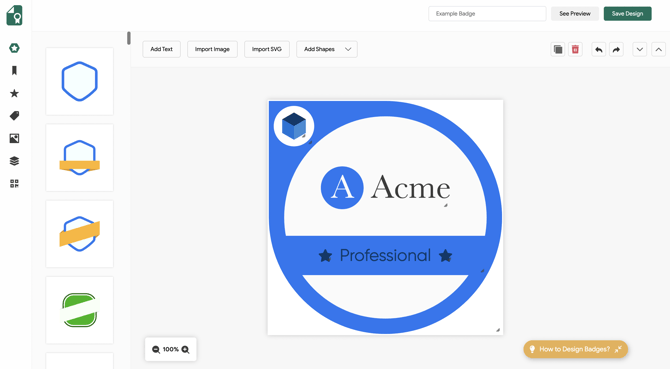Focus the Example Badge name field
This screenshot has height=369, width=670.
coord(487,14)
